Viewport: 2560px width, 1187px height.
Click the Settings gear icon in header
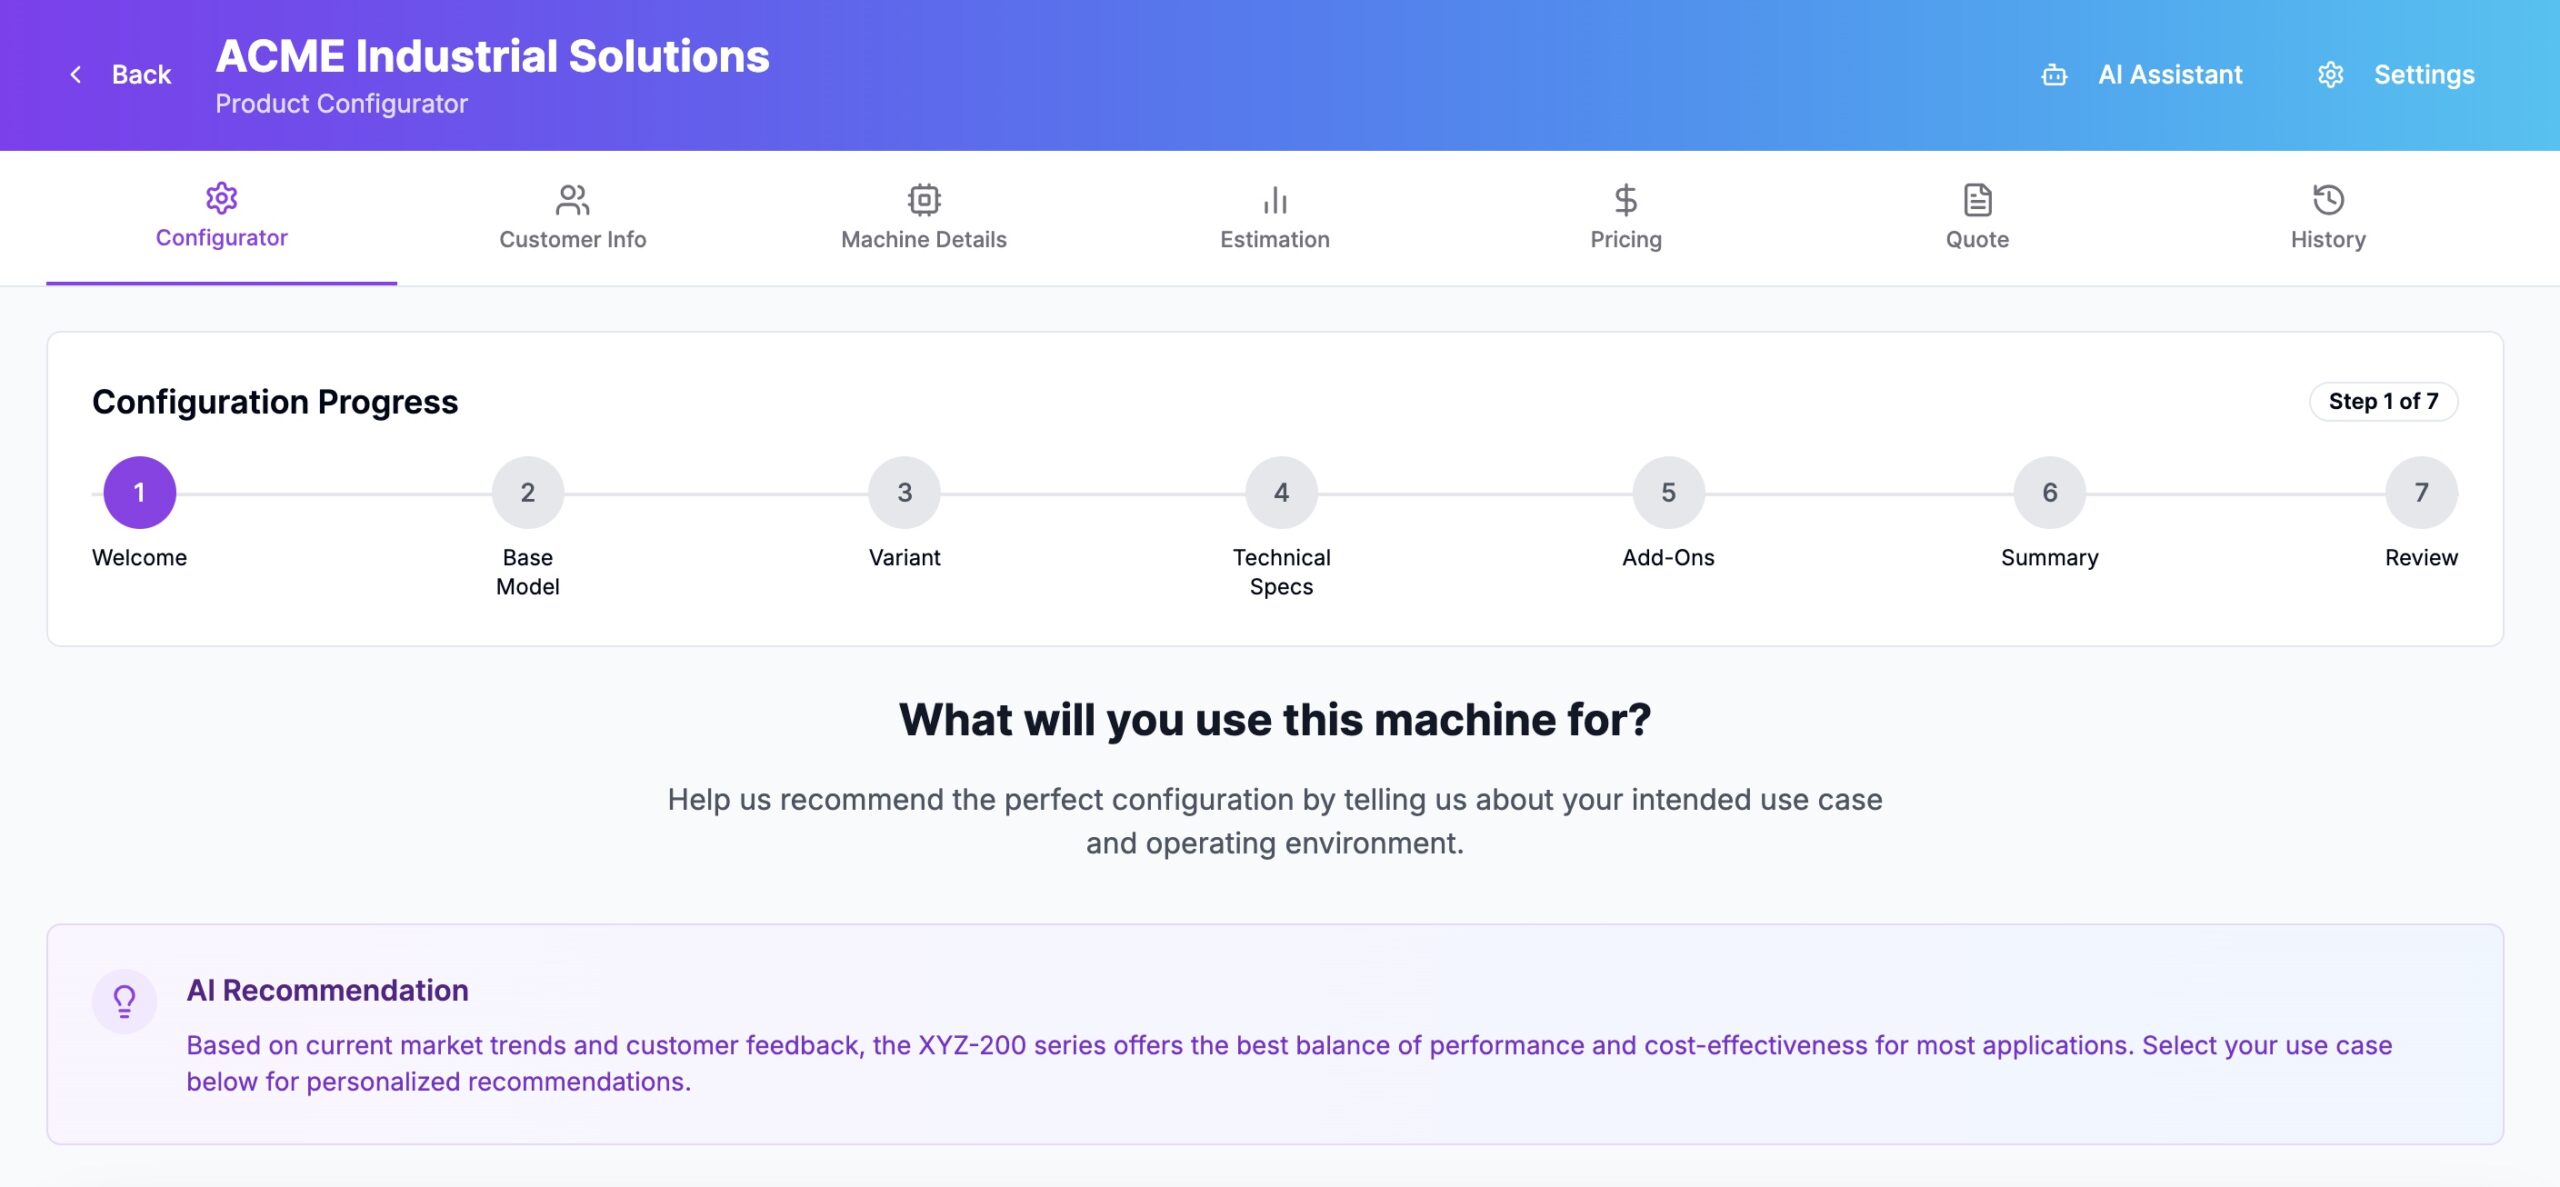point(2330,75)
